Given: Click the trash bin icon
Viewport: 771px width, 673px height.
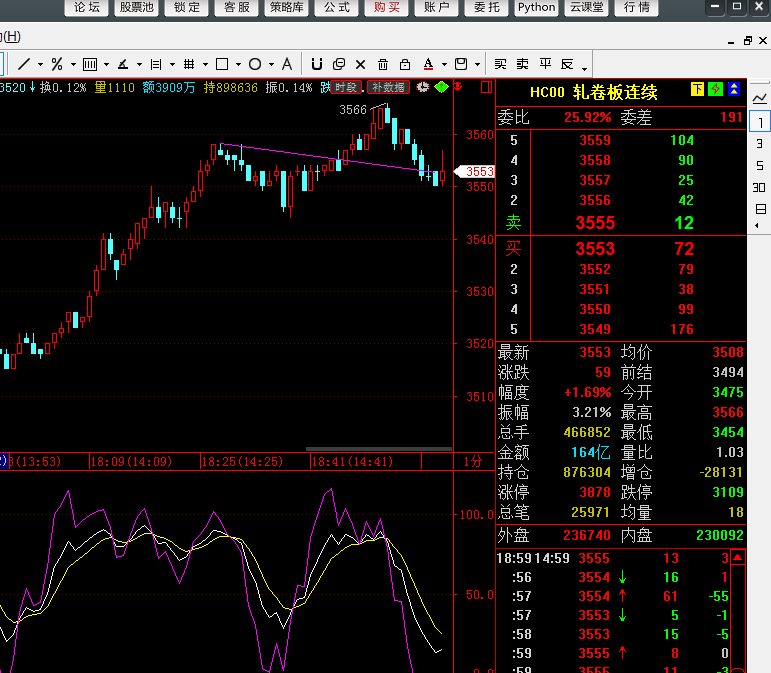Looking at the screenshot, I should pos(380,64).
